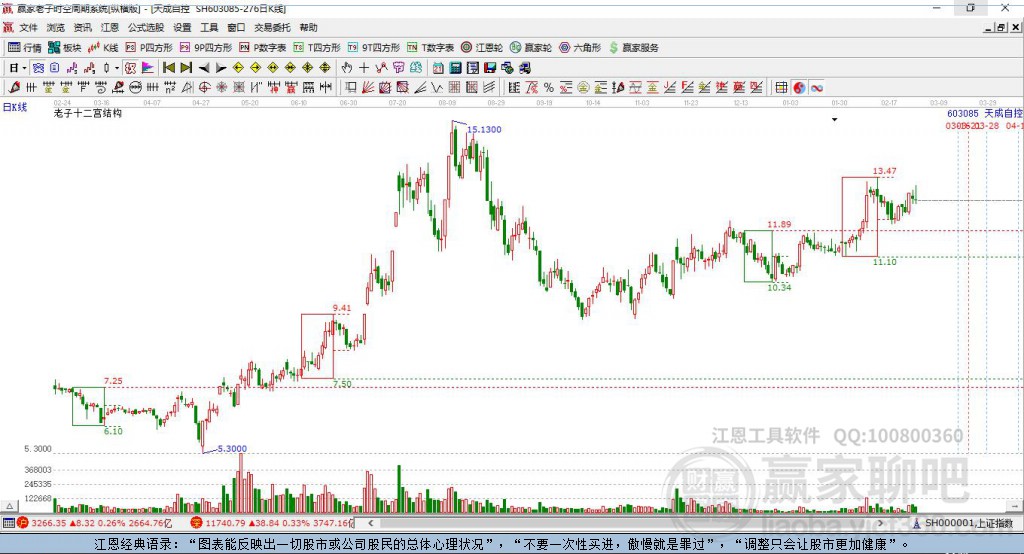Move chart left with black left triangle
This screenshot has width=1024, height=554.
(x=204, y=68)
